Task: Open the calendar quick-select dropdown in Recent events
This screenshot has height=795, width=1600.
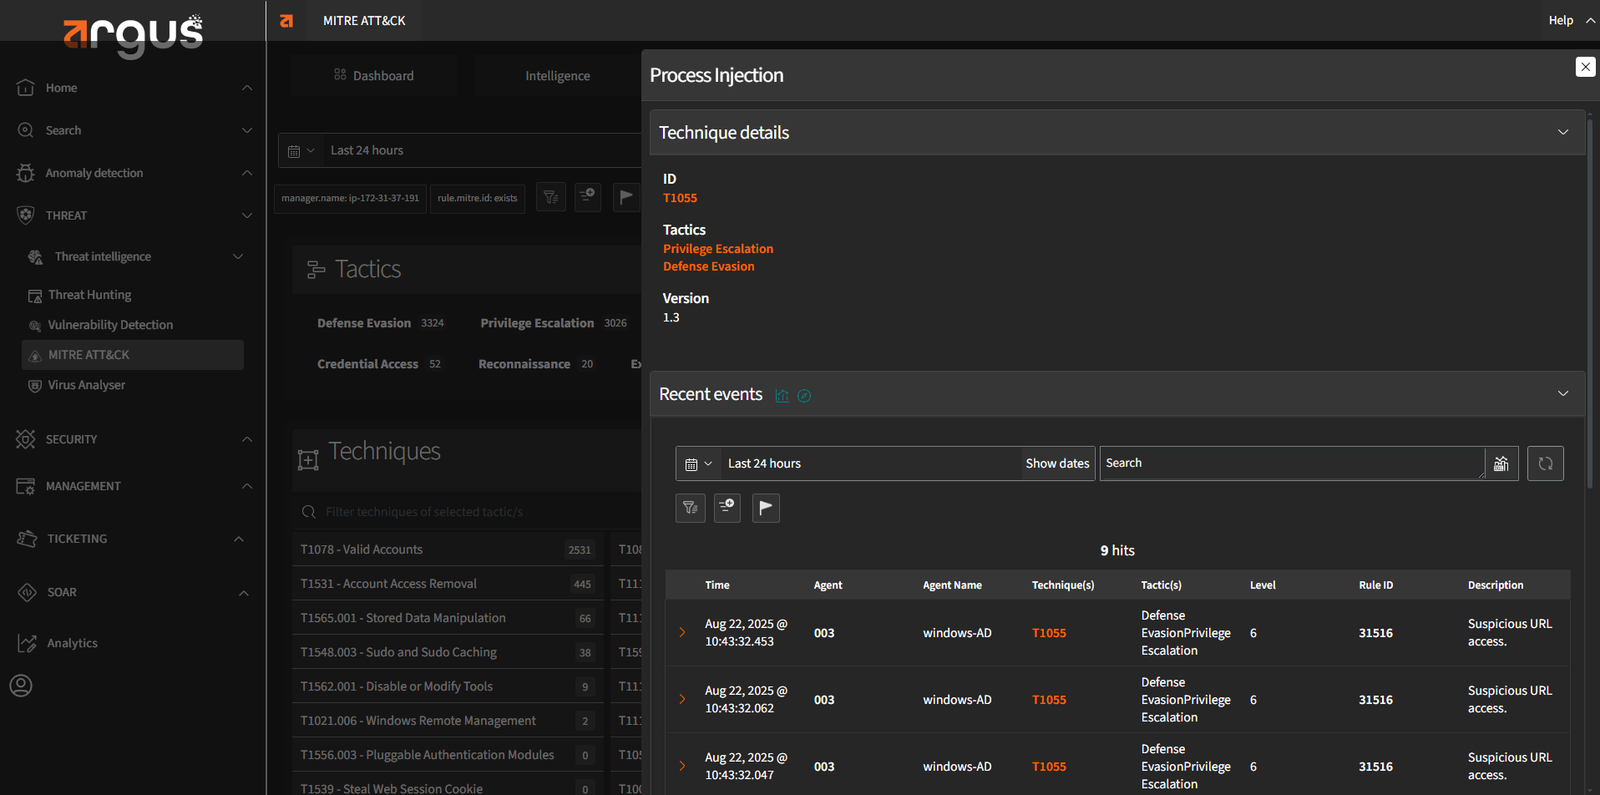Action: click(x=698, y=463)
